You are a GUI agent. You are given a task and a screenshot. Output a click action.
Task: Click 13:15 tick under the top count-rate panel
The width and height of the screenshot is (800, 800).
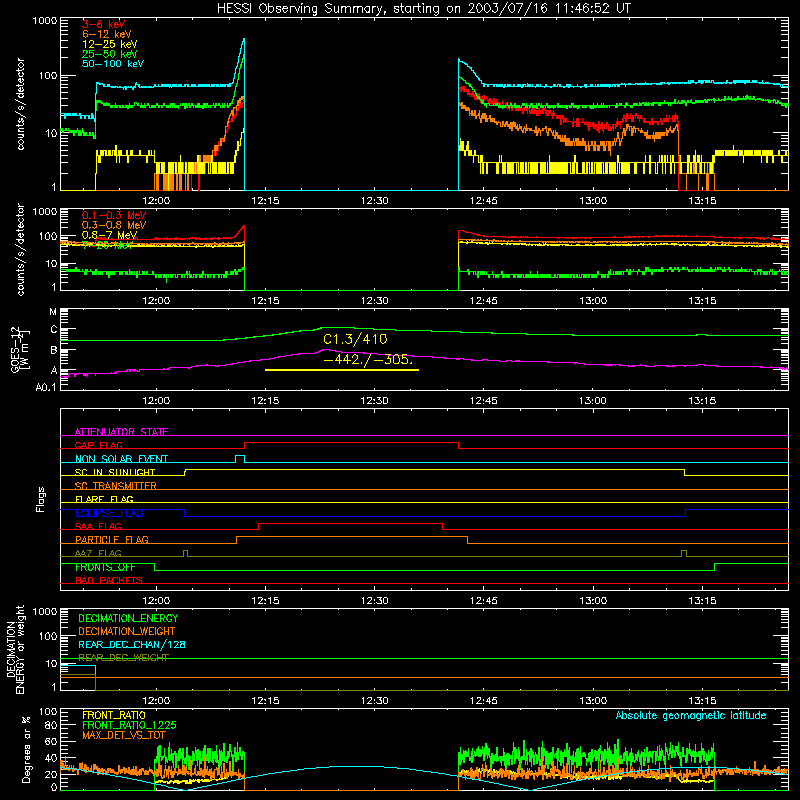[x=702, y=201]
